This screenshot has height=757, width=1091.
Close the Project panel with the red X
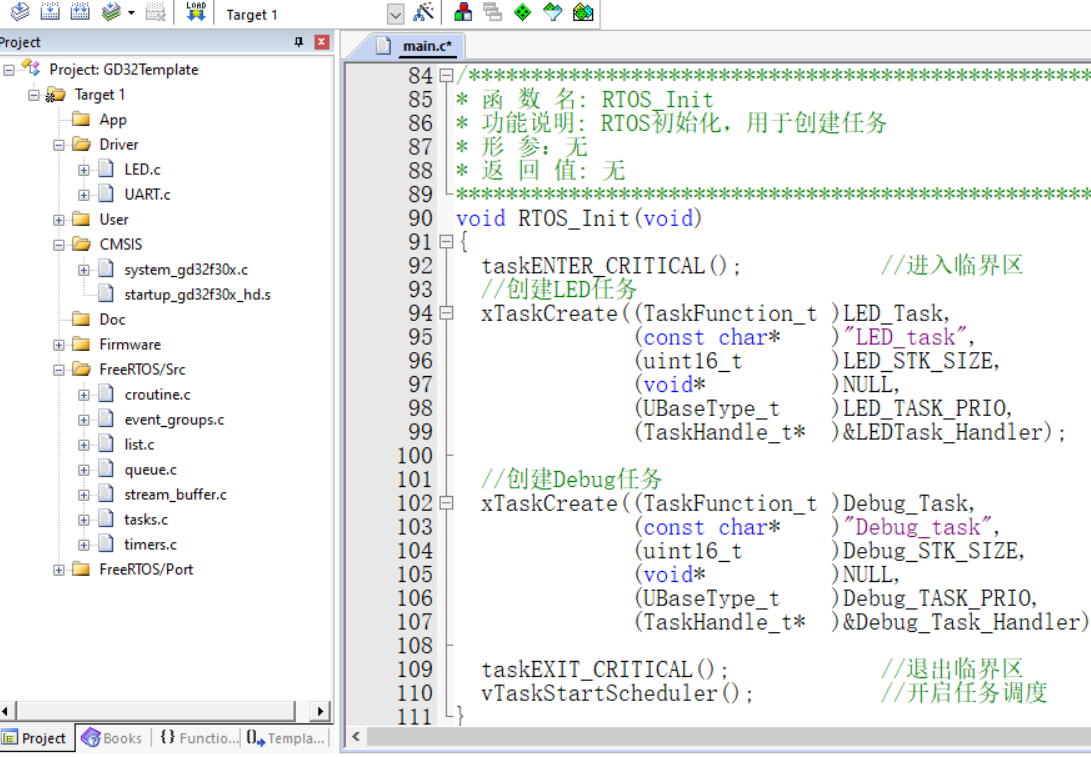pyautogui.click(x=321, y=42)
